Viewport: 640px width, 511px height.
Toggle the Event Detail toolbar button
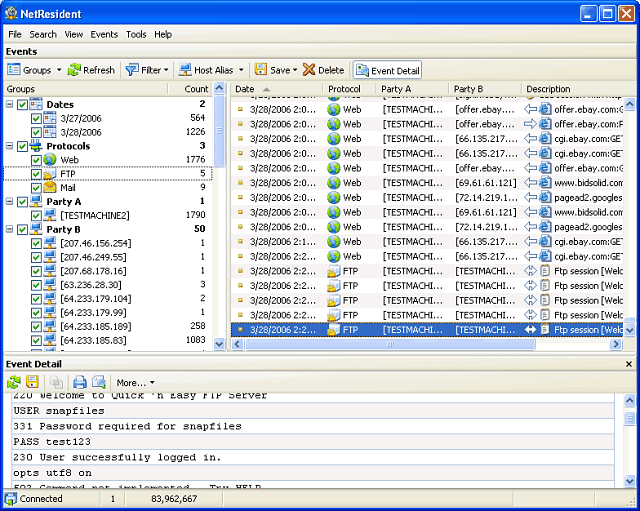coord(387,70)
